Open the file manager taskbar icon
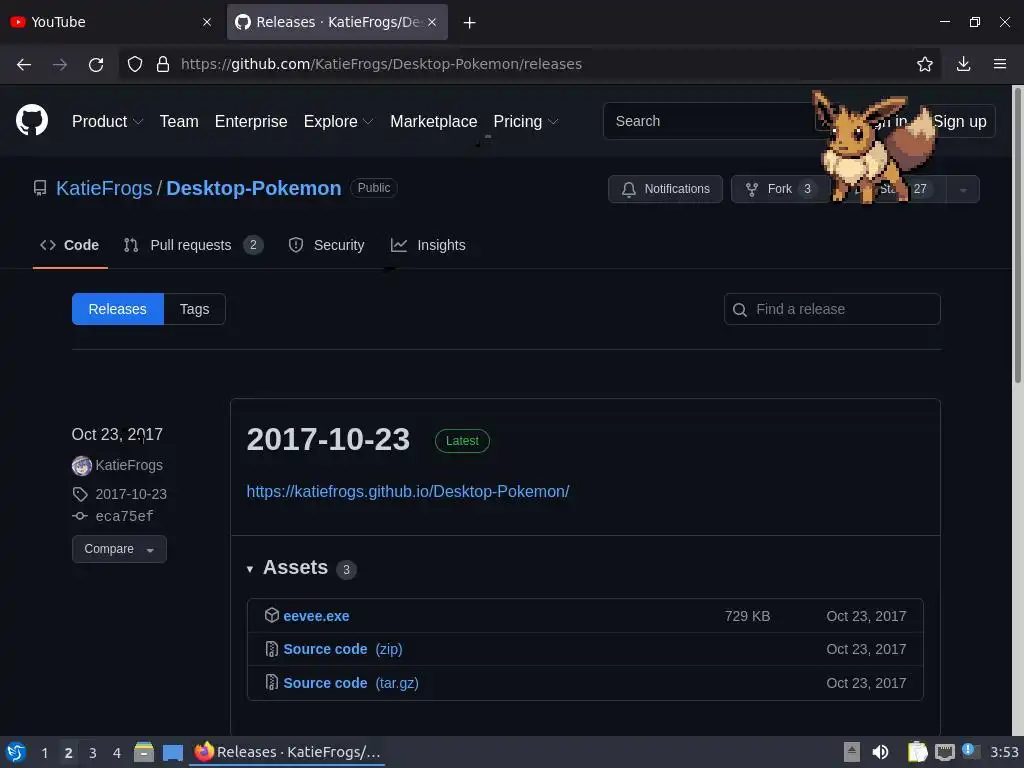This screenshot has width=1024, height=768. (x=144, y=752)
